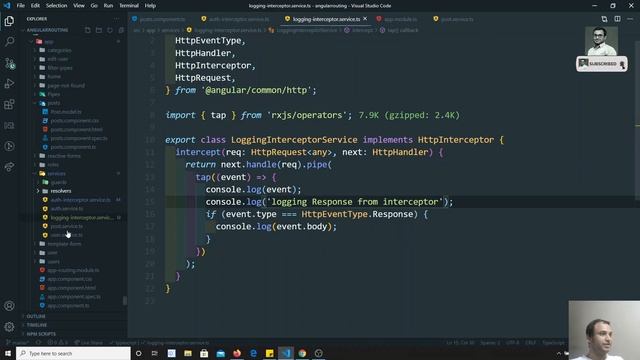Expand the categories folder
Viewport: 640px width, 360px height.
point(59,50)
